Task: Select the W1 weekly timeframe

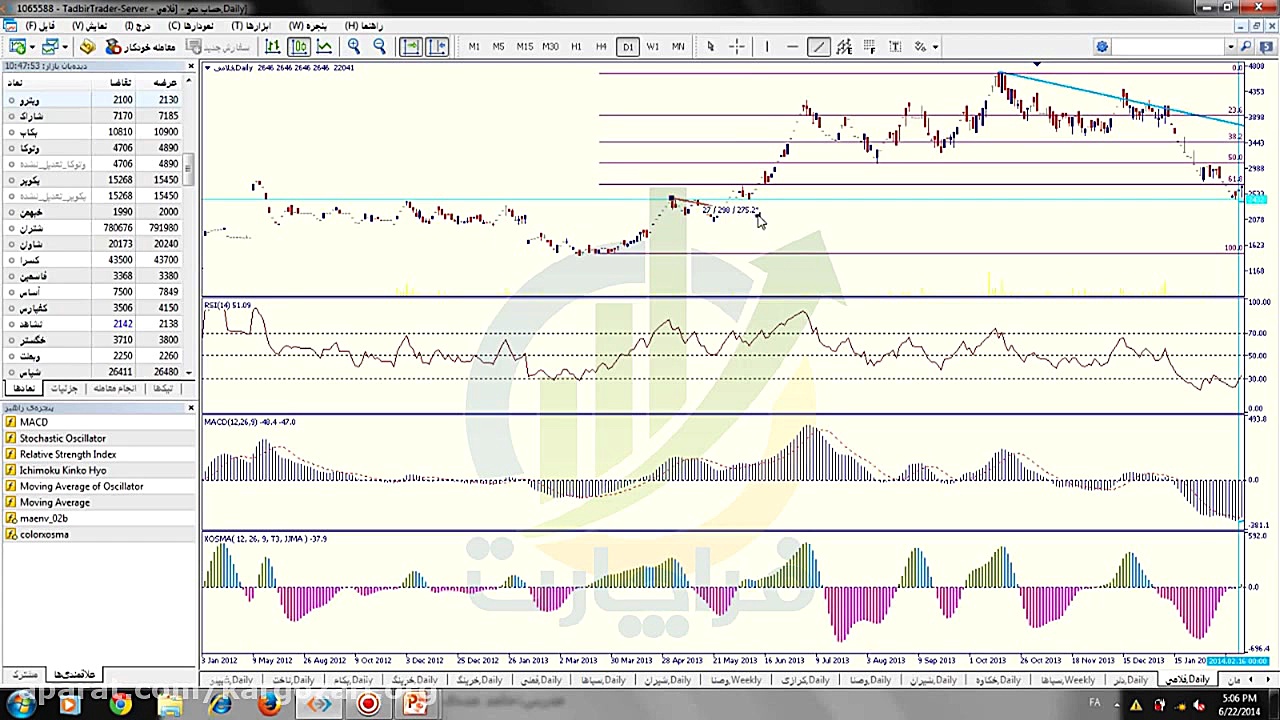Action: pyautogui.click(x=652, y=46)
